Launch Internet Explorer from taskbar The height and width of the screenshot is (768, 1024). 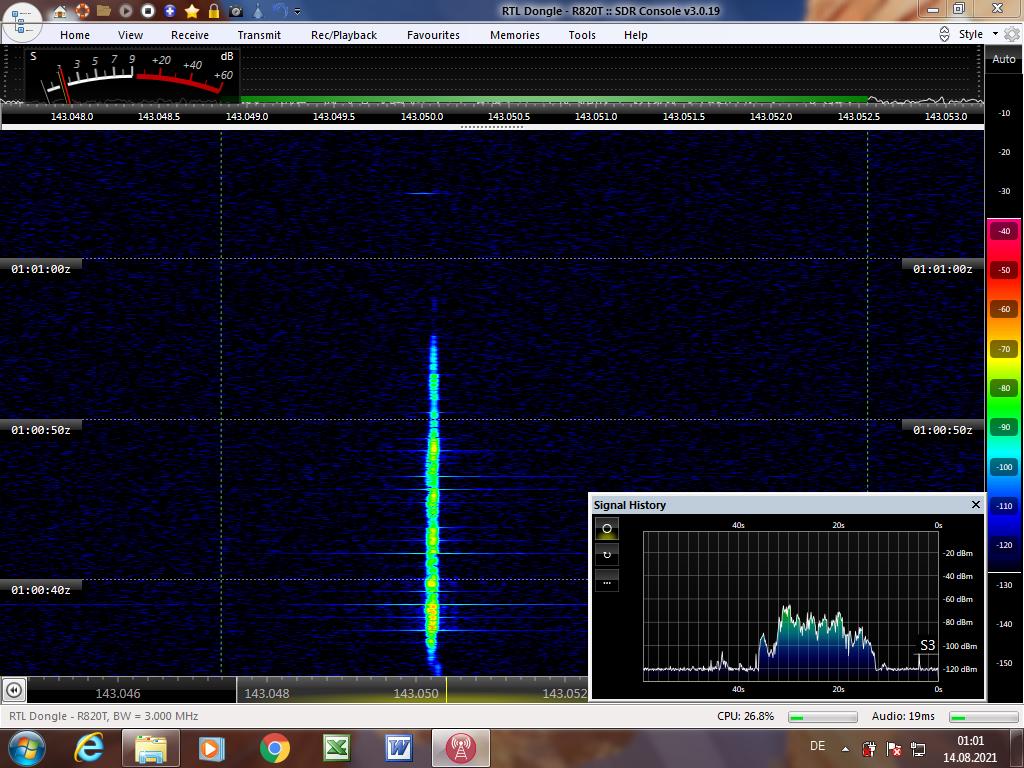[89, 748]
